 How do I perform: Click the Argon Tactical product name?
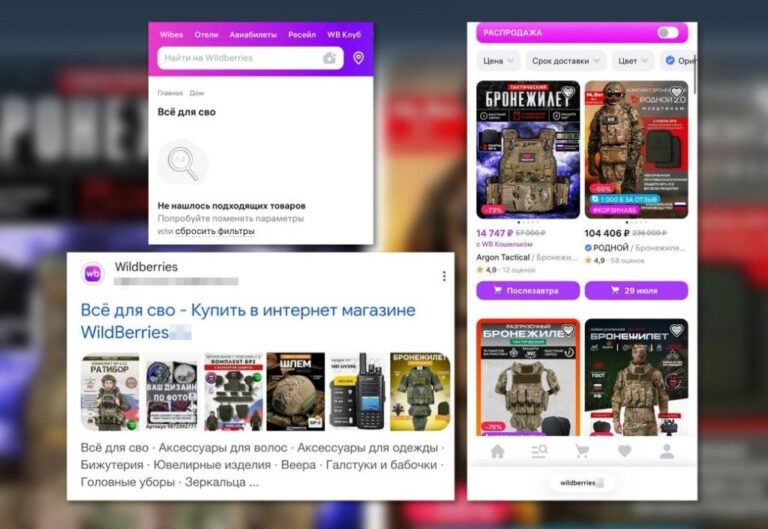click(503, 257)
